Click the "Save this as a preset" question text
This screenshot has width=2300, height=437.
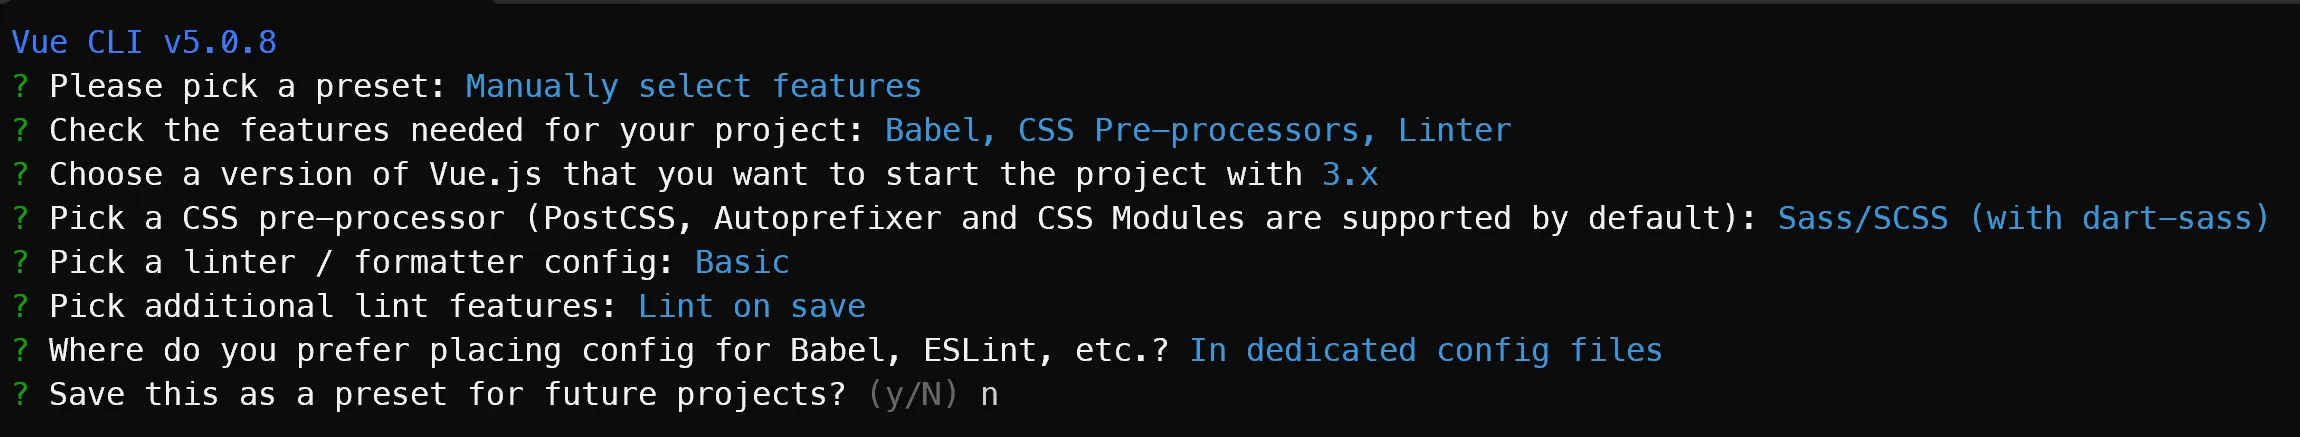[447, 394]
